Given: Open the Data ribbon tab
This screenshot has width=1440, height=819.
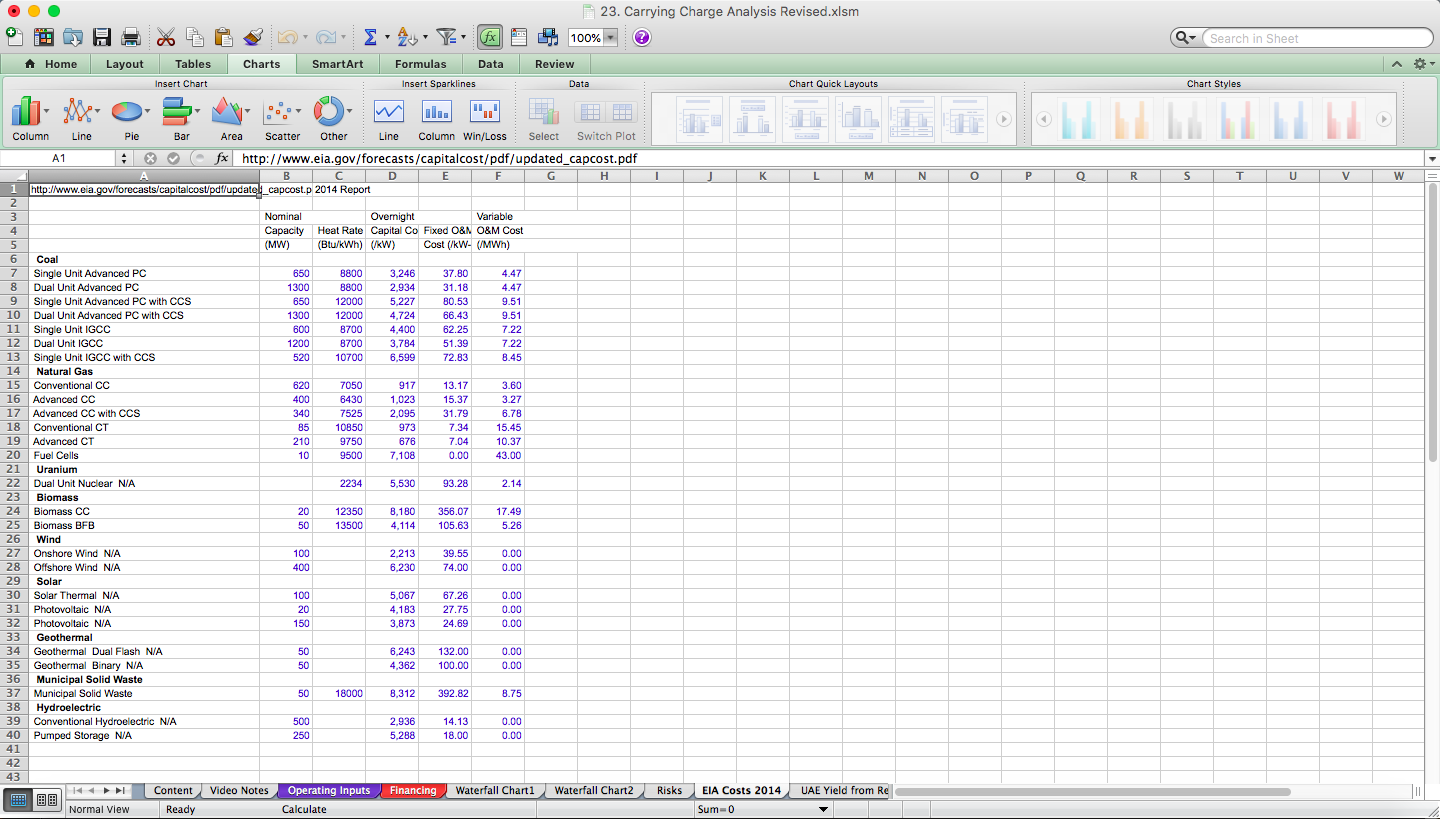Looking at the screenshot, I should (x=491, y=64).
